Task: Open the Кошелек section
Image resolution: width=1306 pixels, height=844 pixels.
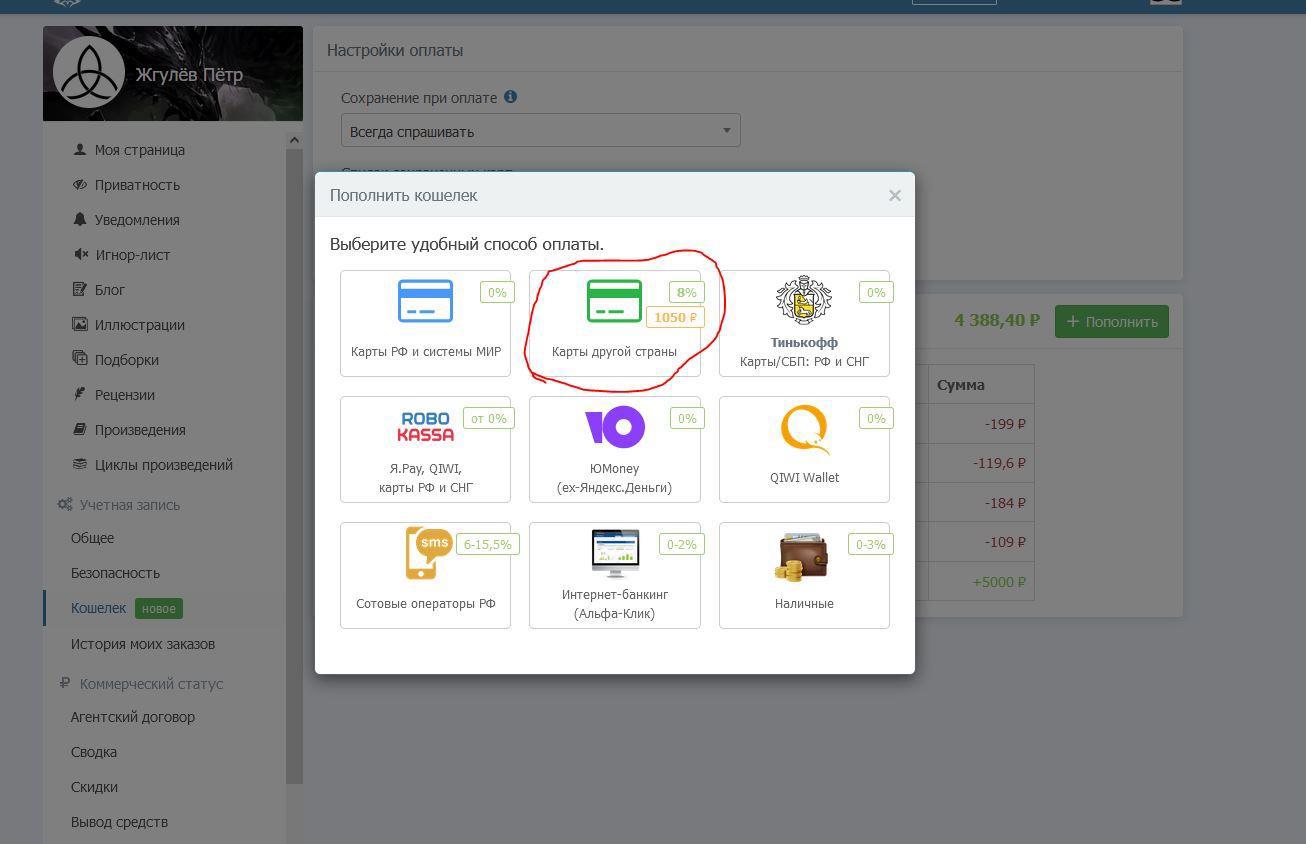Action: click(98, 608)
